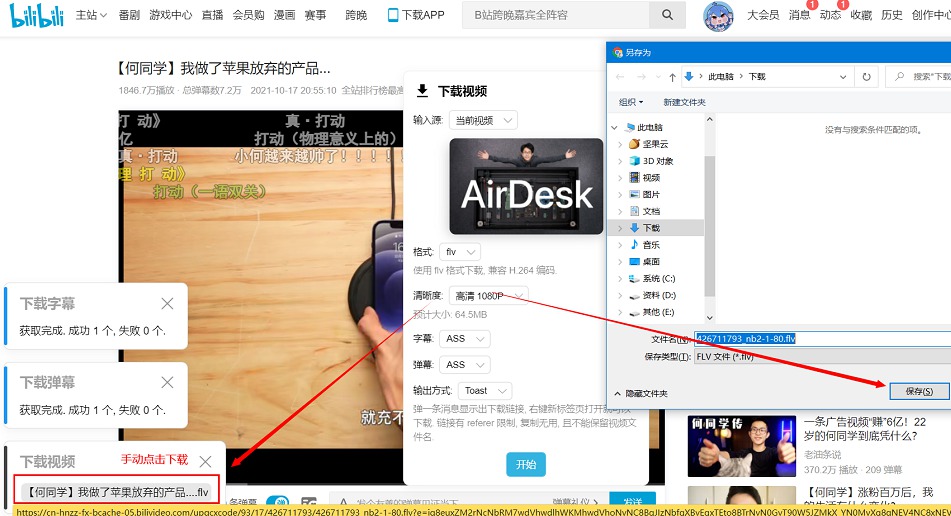The width and height of the screenshot is (951, 516).
Task: Click Forward arrow in Save As dialog
Action: tap(641, 76)
